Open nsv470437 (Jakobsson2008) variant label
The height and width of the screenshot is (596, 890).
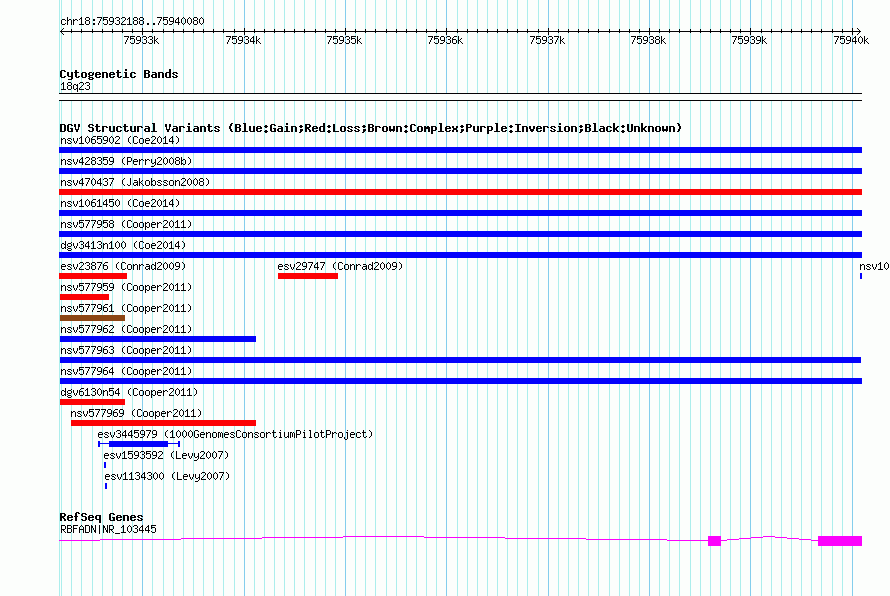tap(135, 182)
